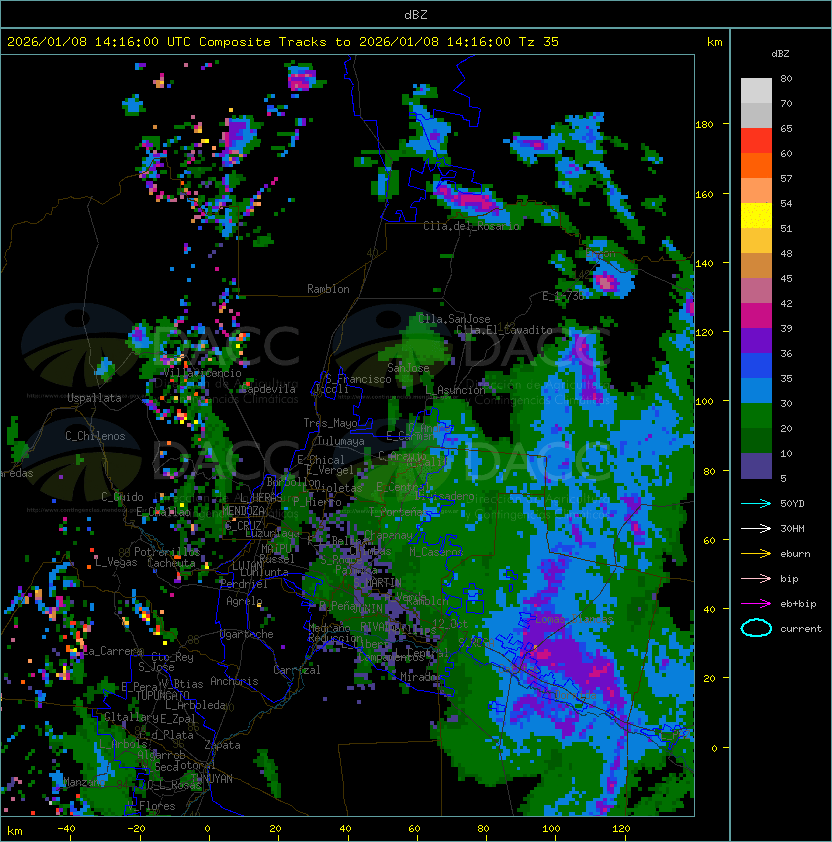The height and width of the screenshot is (842, 832).
Task: Click the 'Tulumaya' label on map
Action: [341, 441]
